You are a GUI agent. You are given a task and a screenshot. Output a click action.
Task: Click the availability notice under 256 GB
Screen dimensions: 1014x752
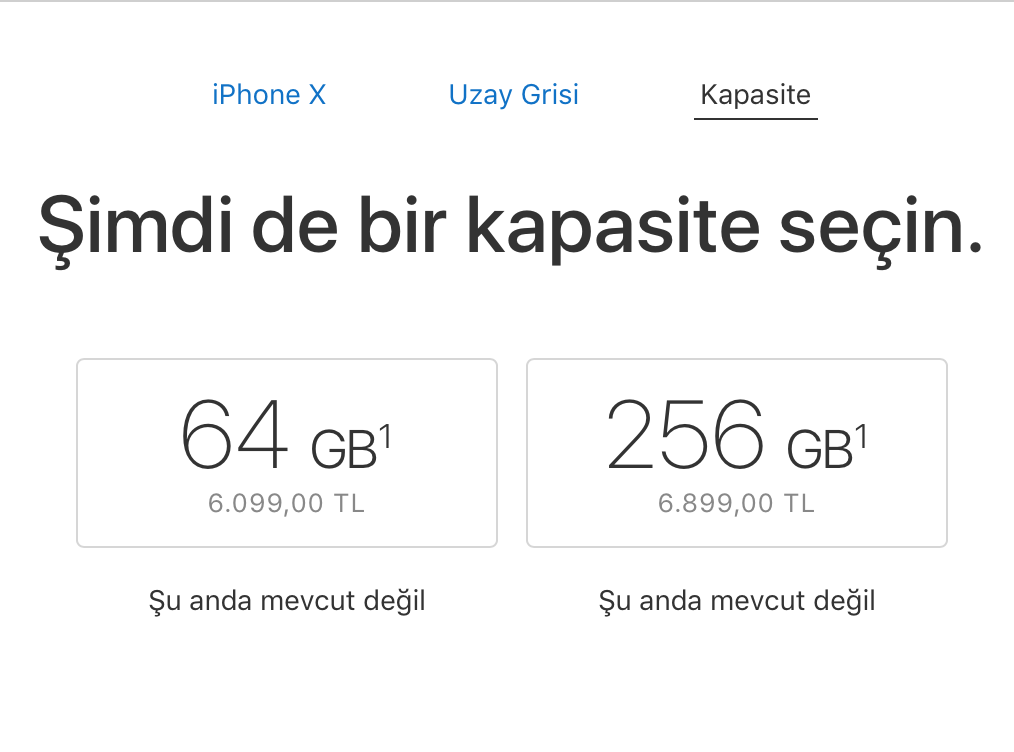[737, 601]
